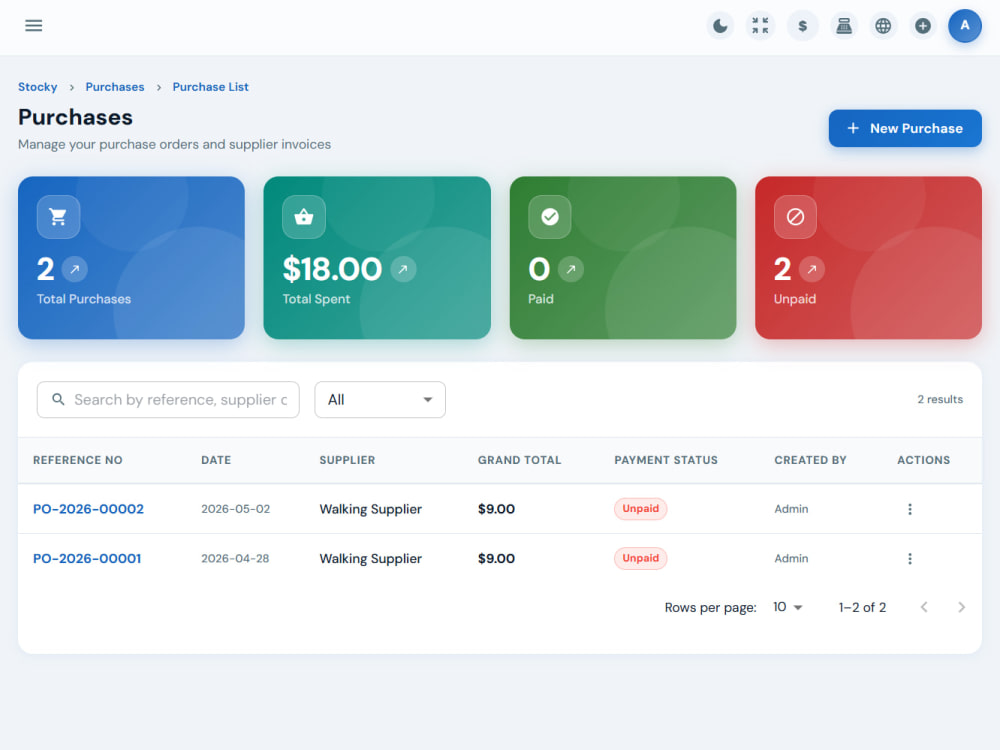Sort by Supplier column header
The image size is (1000, 750).
tap(348, 460)
